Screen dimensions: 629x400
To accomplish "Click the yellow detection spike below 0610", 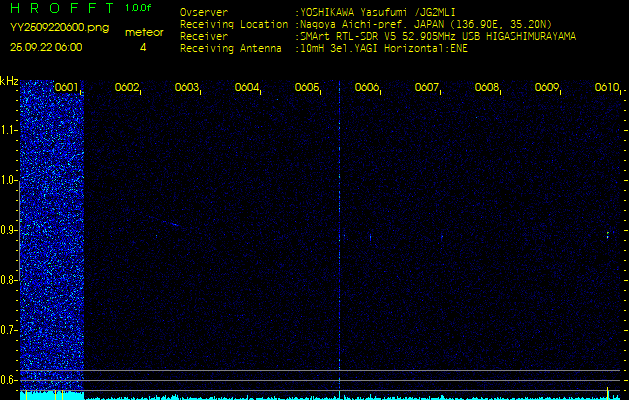I will (608, 393).
